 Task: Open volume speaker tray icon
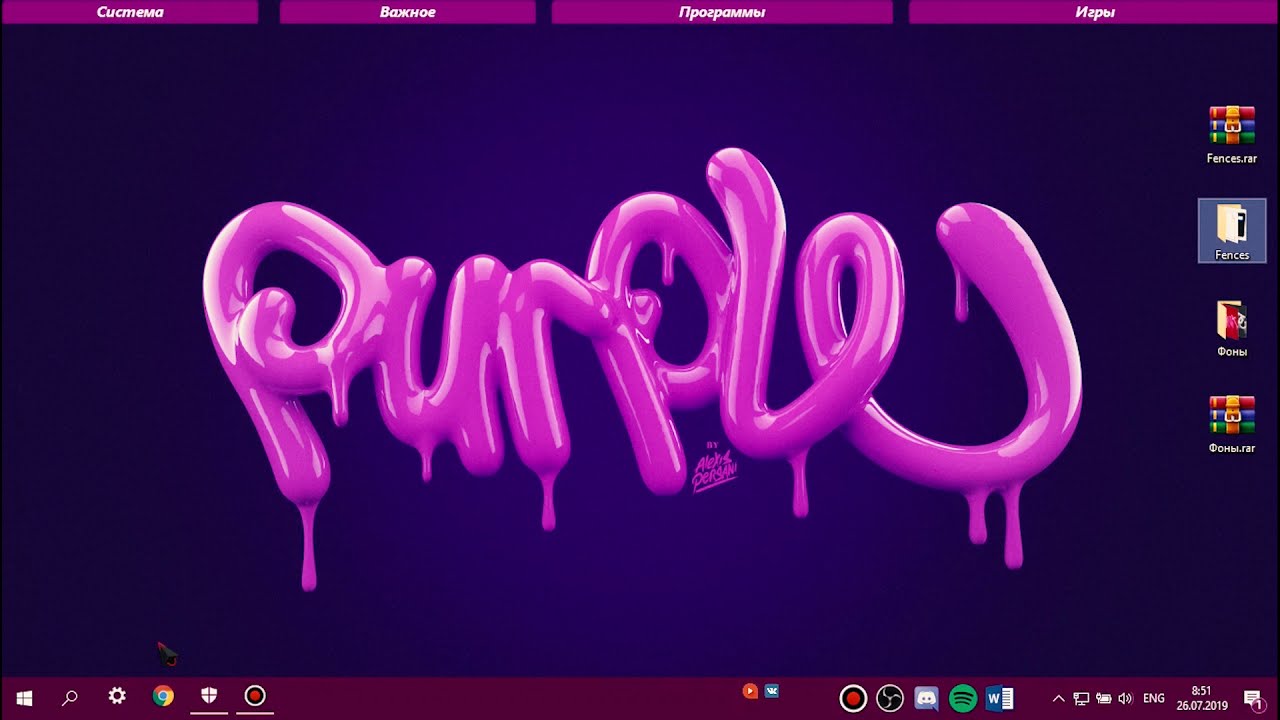1125,698
